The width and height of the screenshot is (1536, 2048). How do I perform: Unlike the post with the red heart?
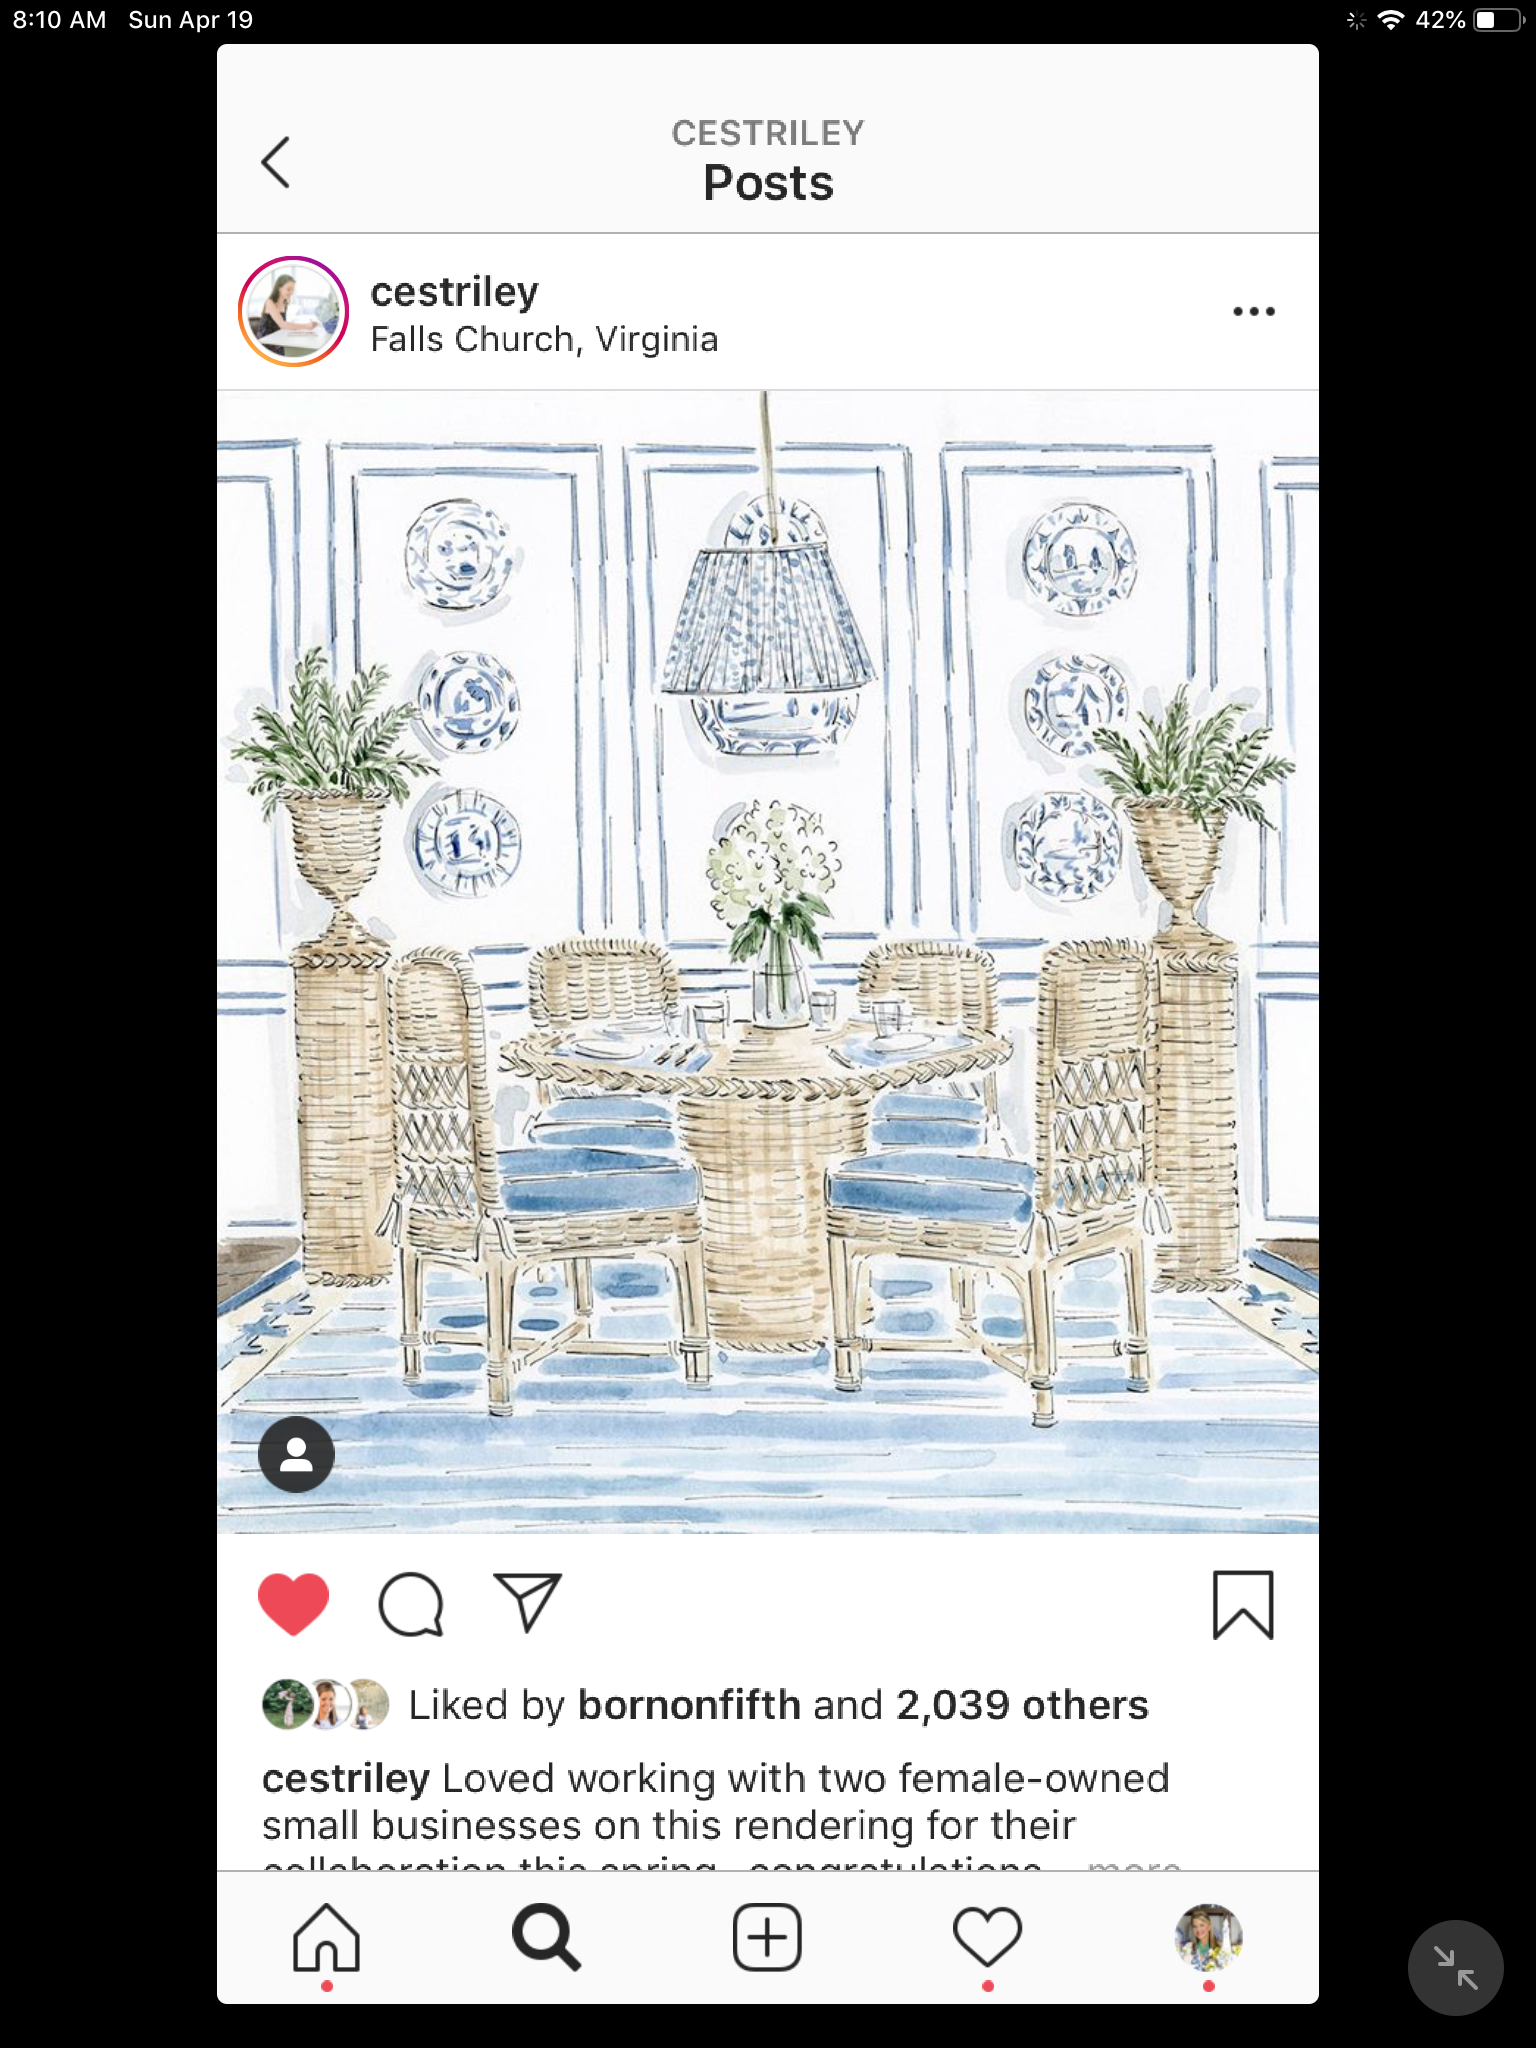[293, 1604]
